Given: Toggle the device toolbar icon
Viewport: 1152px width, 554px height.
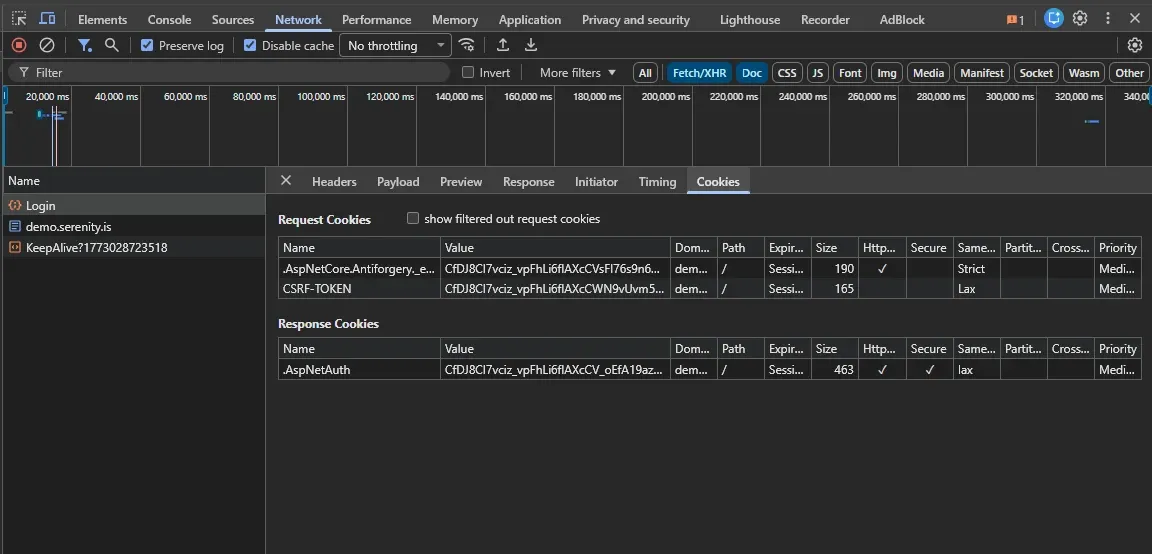Looking at the screenshot, I should tap(47, 18).
